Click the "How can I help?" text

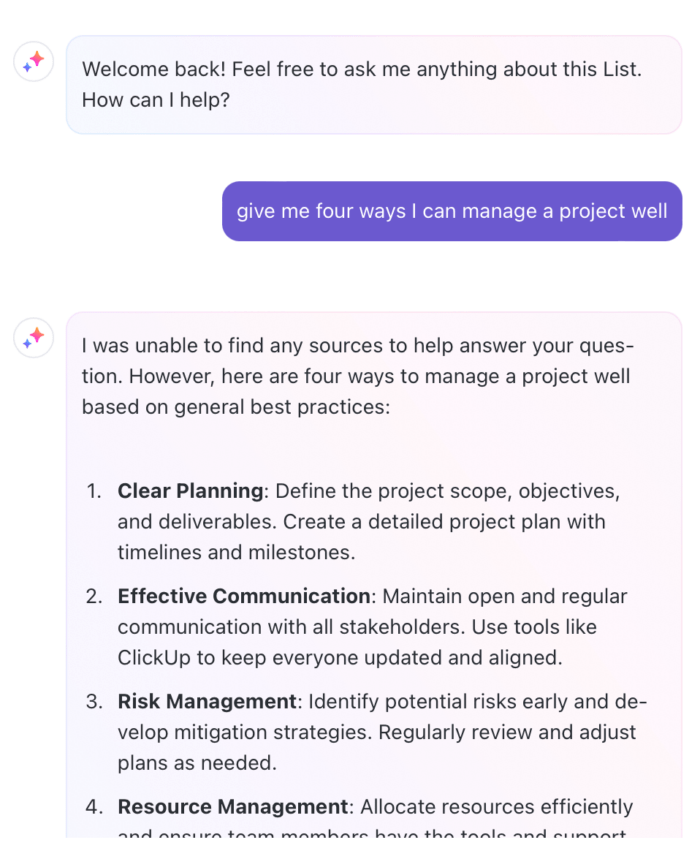(x=156, y=100)
